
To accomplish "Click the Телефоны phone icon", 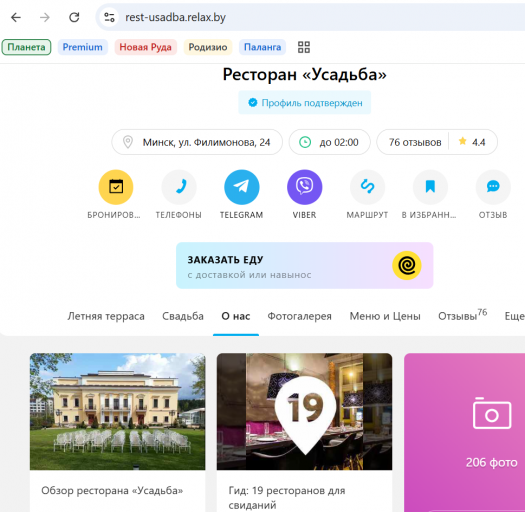I will point(179,187).
